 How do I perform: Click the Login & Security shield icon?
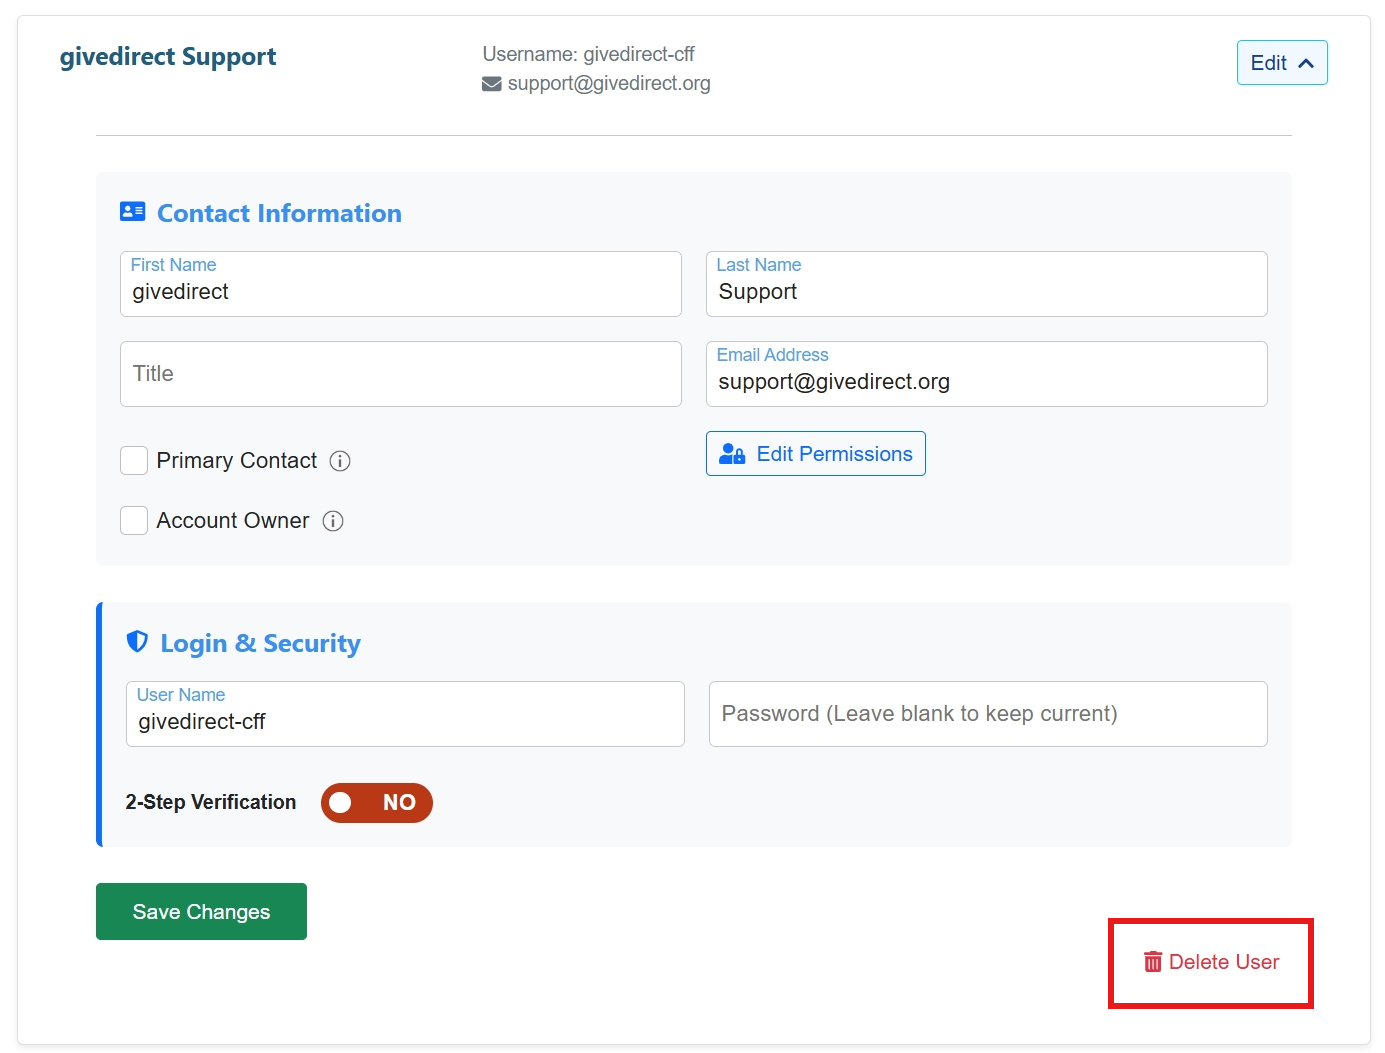tap(137, 642)
